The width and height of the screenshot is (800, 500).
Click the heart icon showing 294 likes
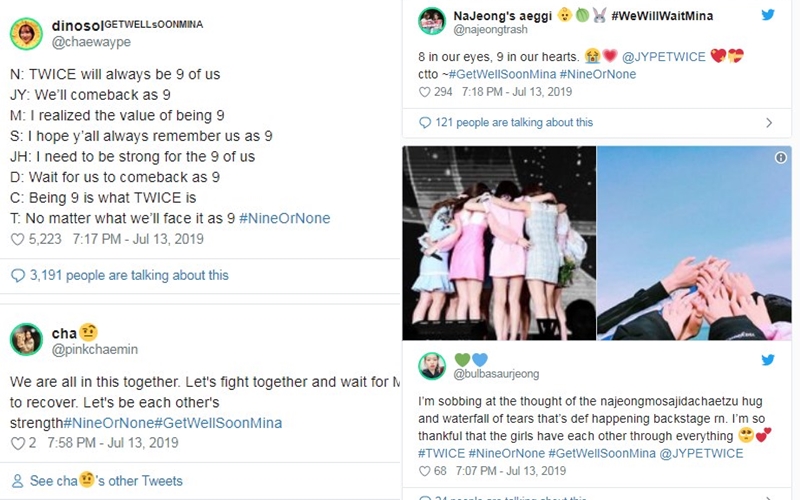[x=425, y=92]
